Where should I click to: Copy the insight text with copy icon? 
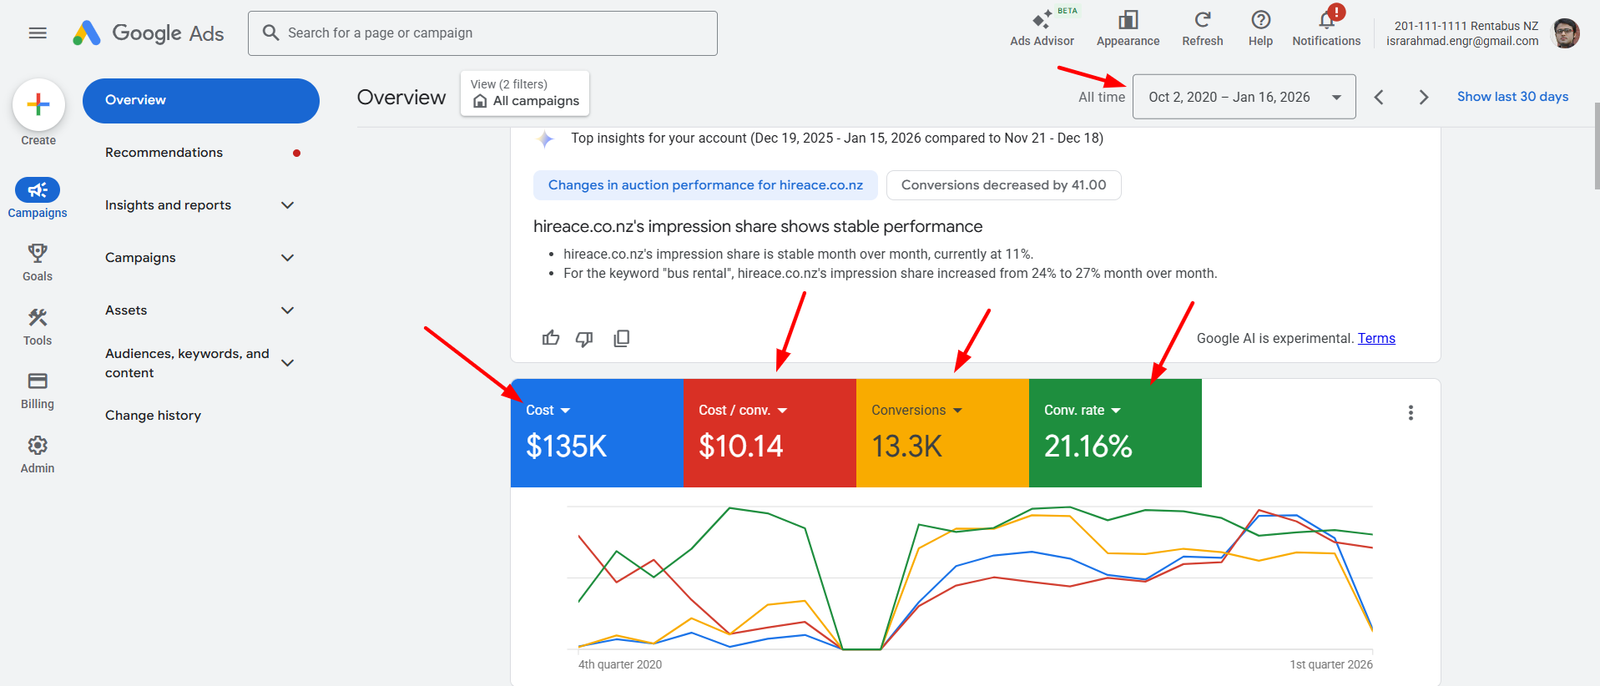(621, 338)
